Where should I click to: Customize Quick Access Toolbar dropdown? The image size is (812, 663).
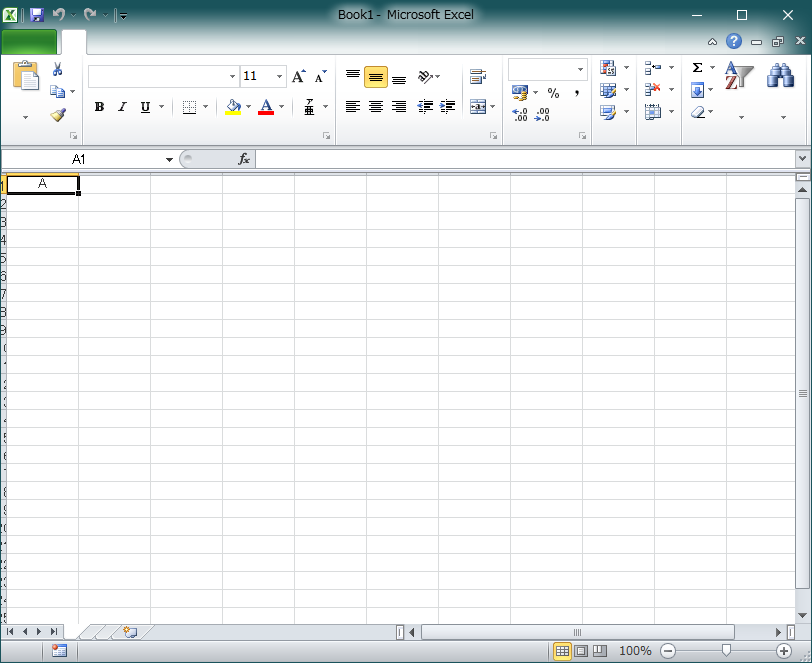pos(123,16)
